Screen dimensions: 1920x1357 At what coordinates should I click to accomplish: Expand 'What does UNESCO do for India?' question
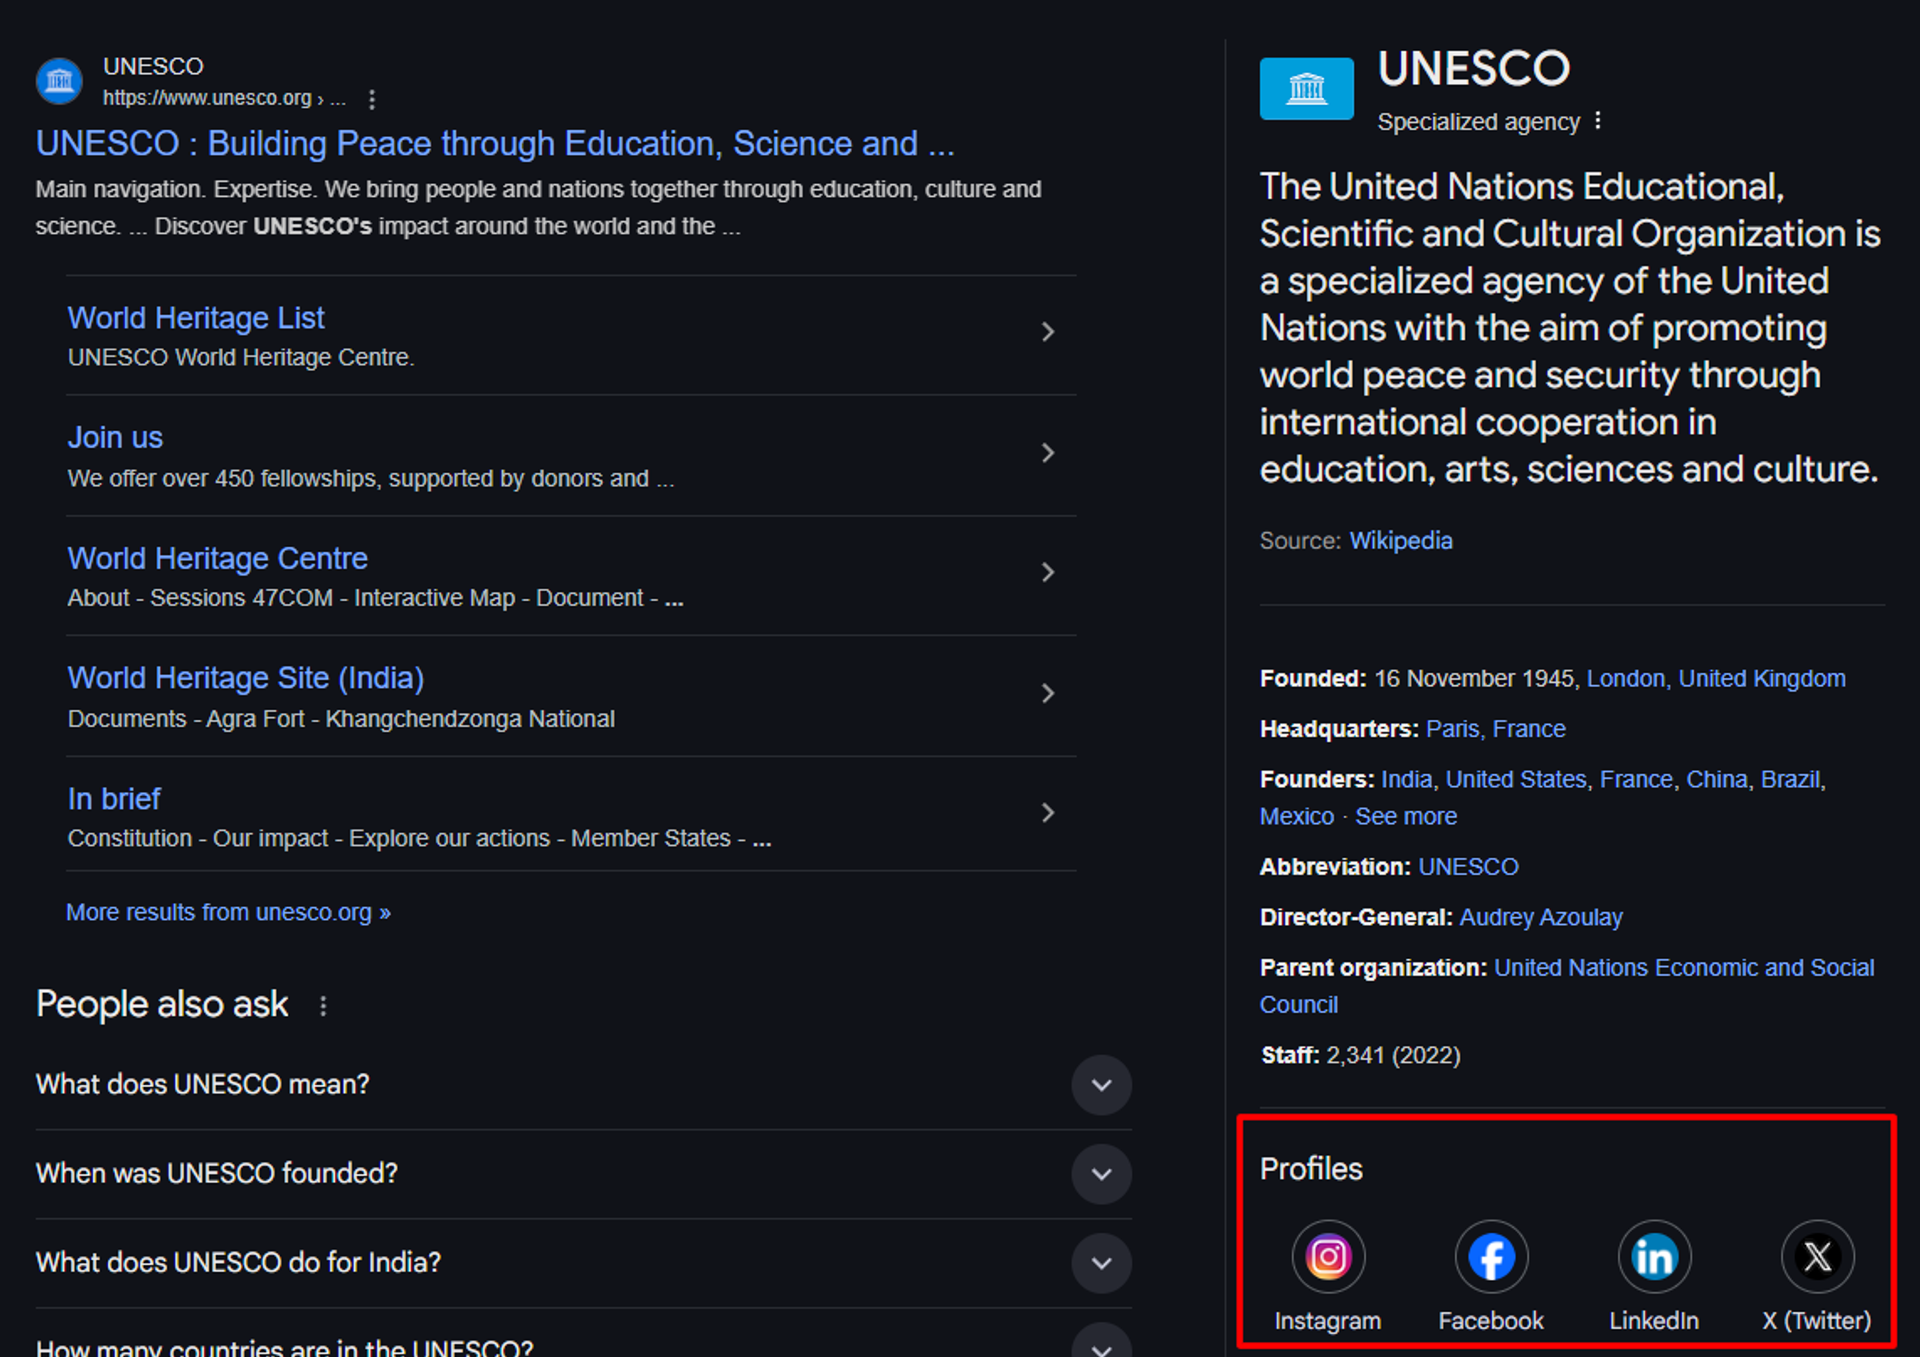[1101, 1263]
